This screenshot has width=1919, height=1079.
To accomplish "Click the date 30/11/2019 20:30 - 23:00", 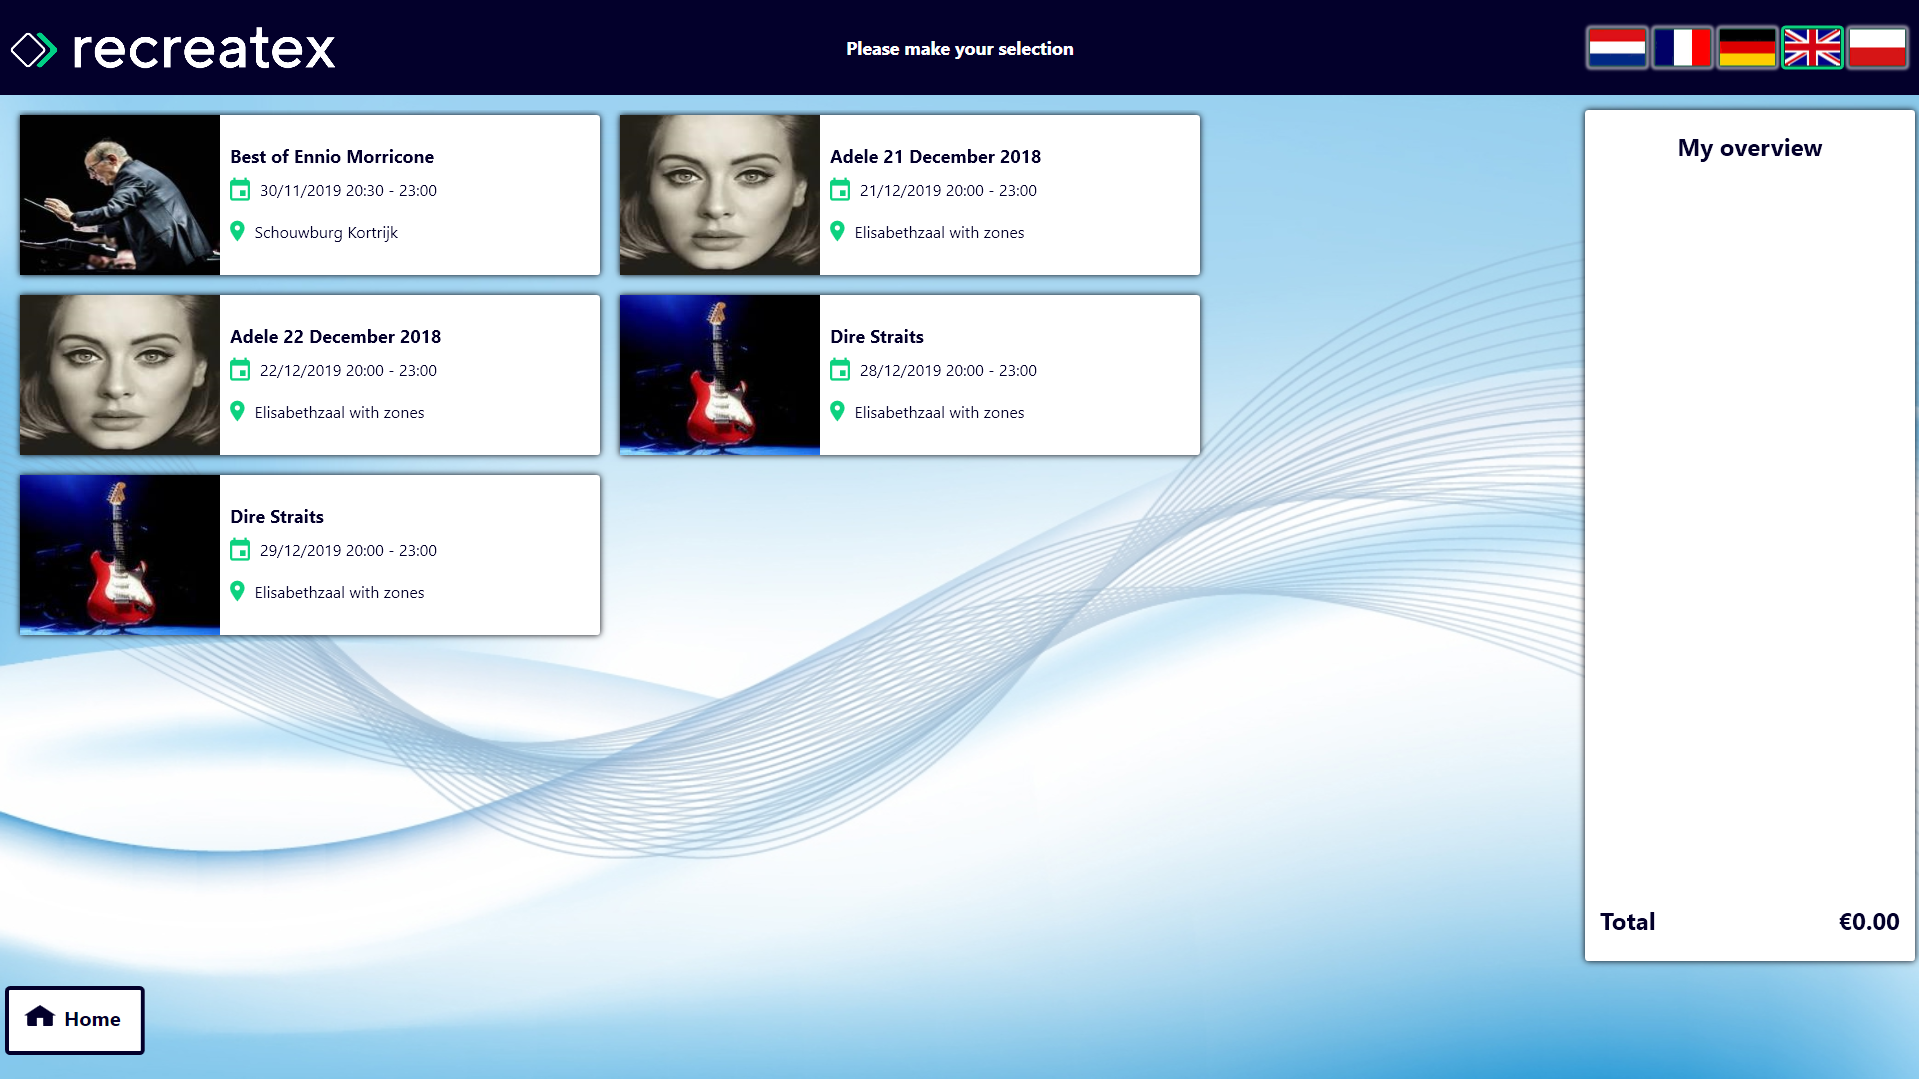I will pyautogui.click(x=348, y=191).
